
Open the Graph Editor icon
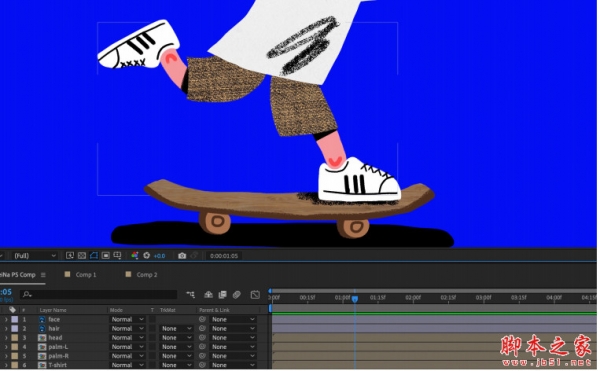255,295
